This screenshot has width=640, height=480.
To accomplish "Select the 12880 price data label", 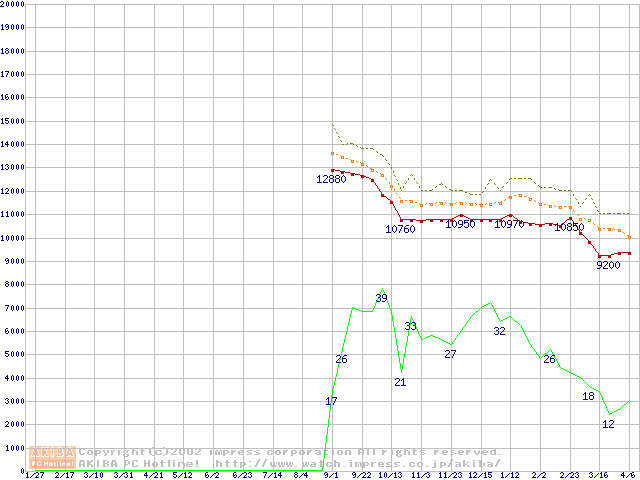I will [331, 179].
